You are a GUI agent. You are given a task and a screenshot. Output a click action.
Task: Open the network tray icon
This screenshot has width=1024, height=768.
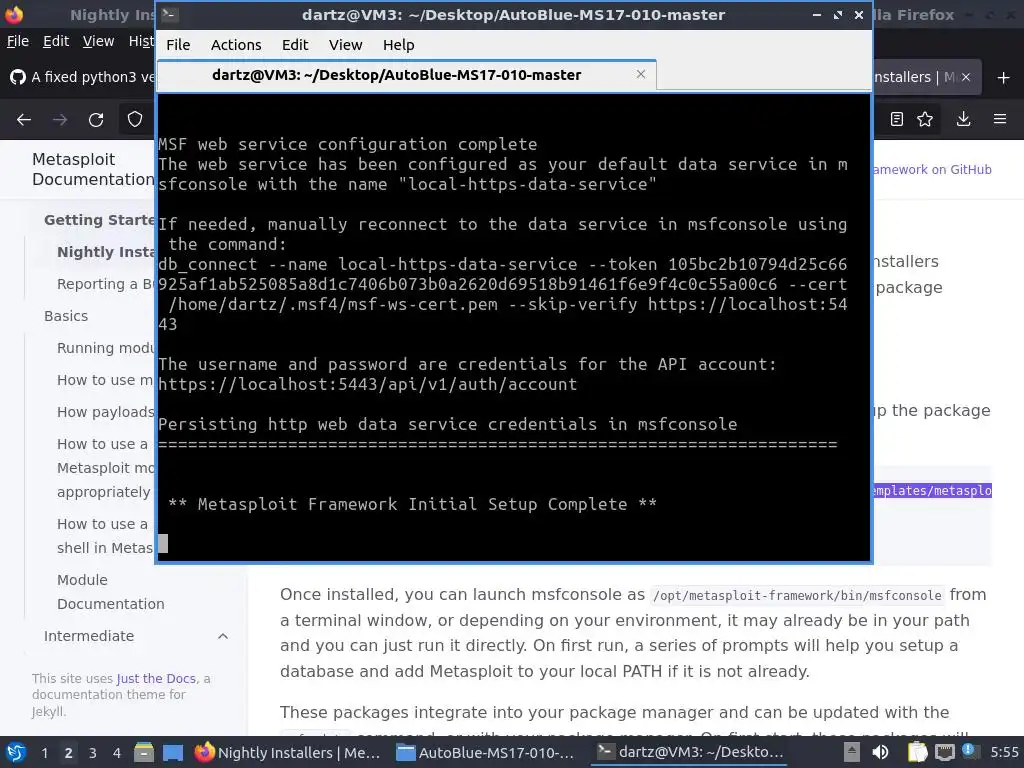coord(945,752)
